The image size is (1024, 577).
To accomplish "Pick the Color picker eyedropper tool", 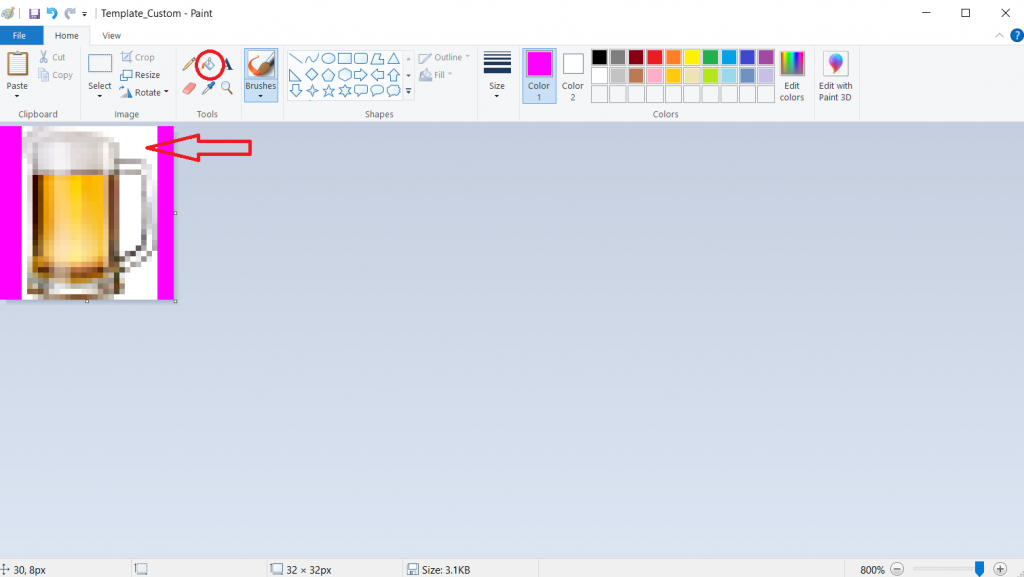I will tap(208, 88).
